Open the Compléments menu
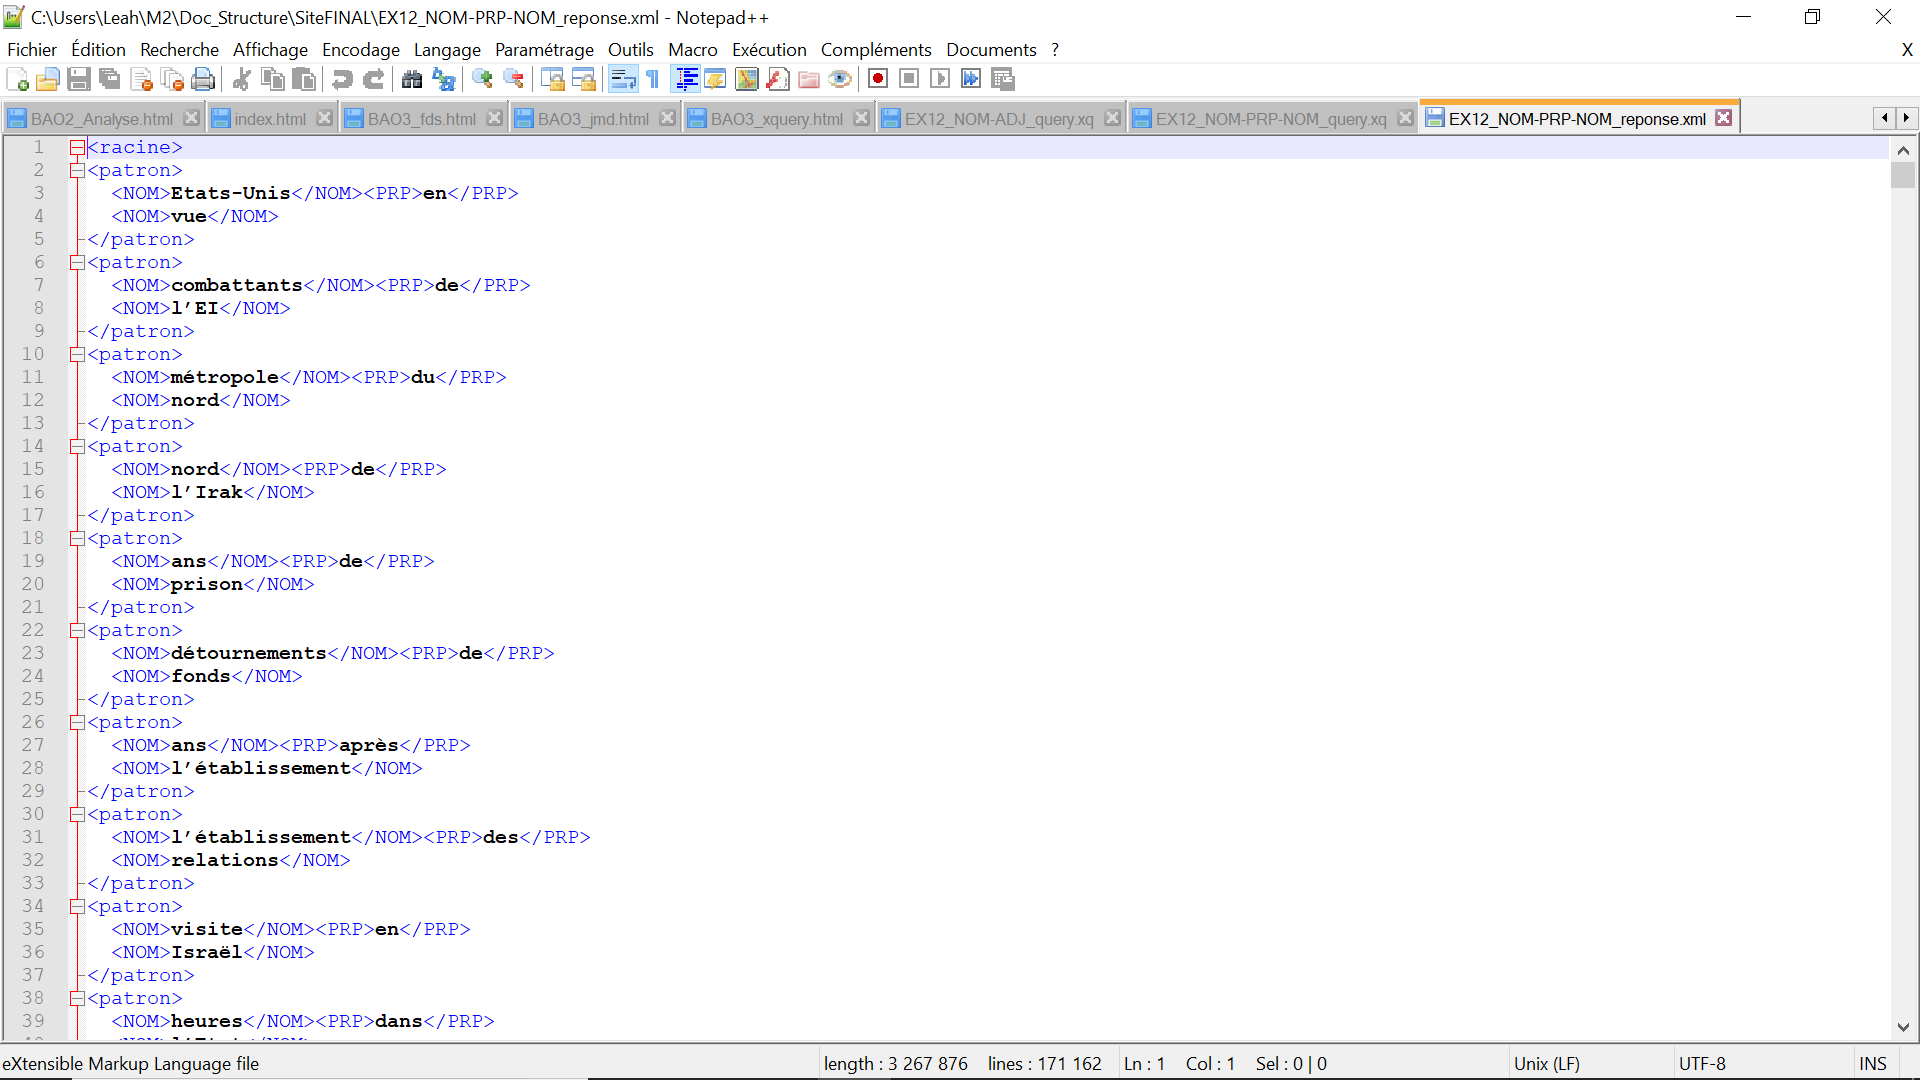Image resolution: width=1920 pixels, height=1080 pixels. click(x=876, y=50)
